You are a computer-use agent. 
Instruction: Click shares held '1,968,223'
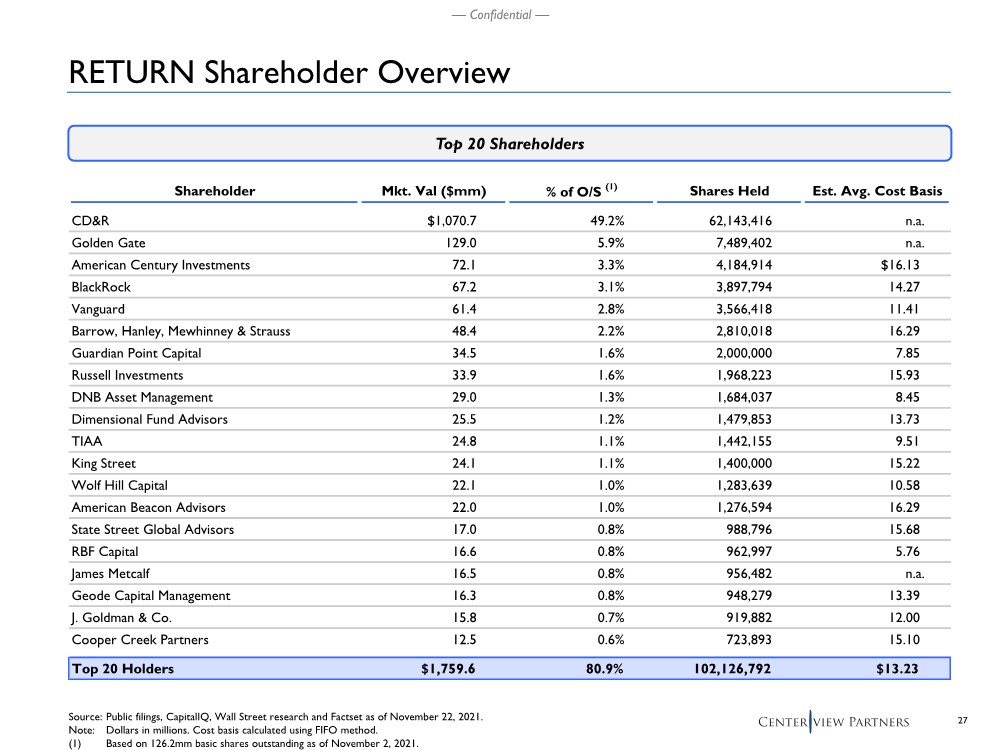[744, 375]
